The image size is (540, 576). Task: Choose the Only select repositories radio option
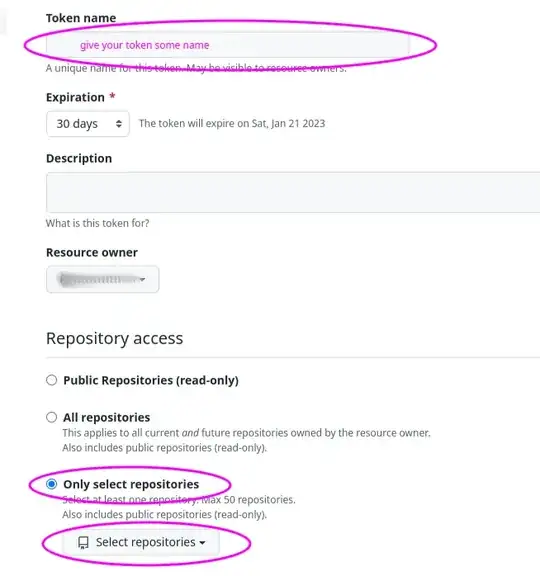point(51,484)
